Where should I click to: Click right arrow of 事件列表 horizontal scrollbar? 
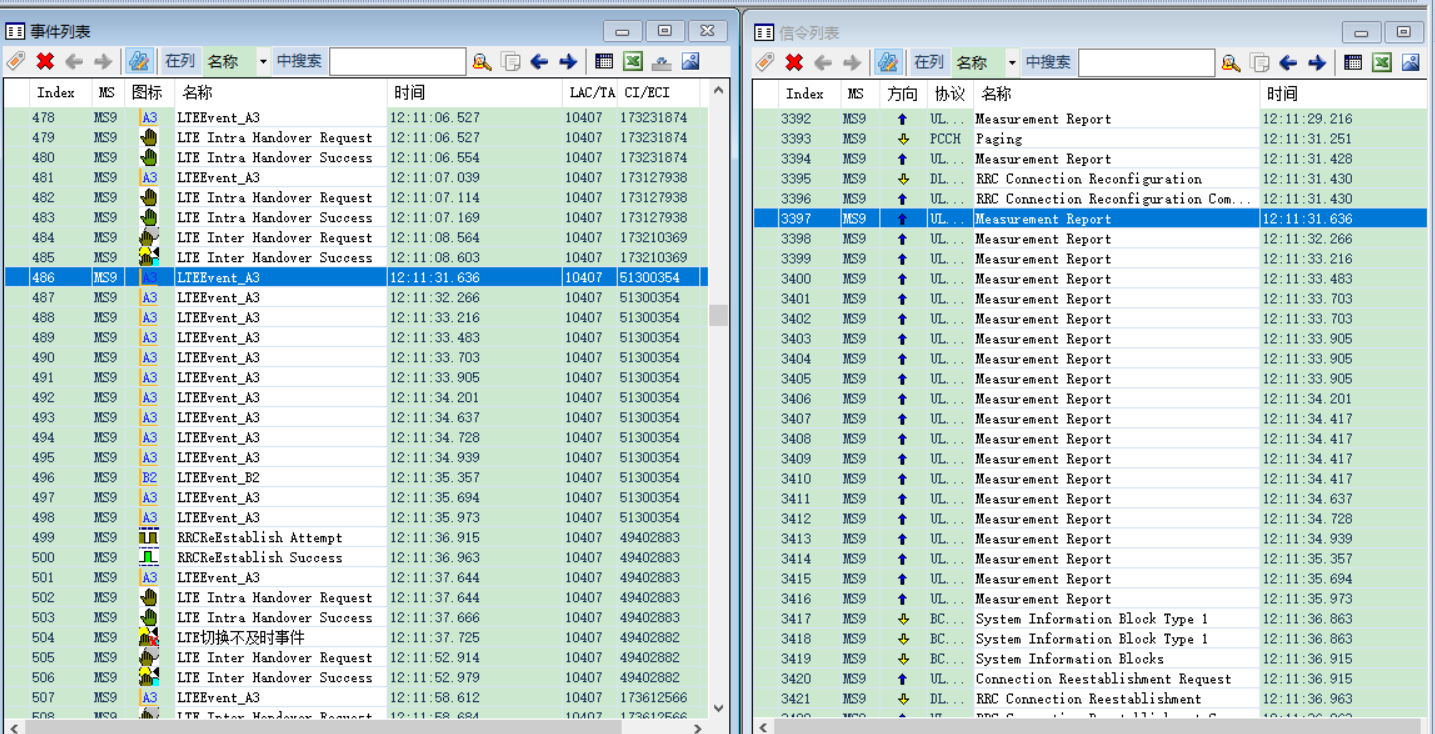pos(698,728)
